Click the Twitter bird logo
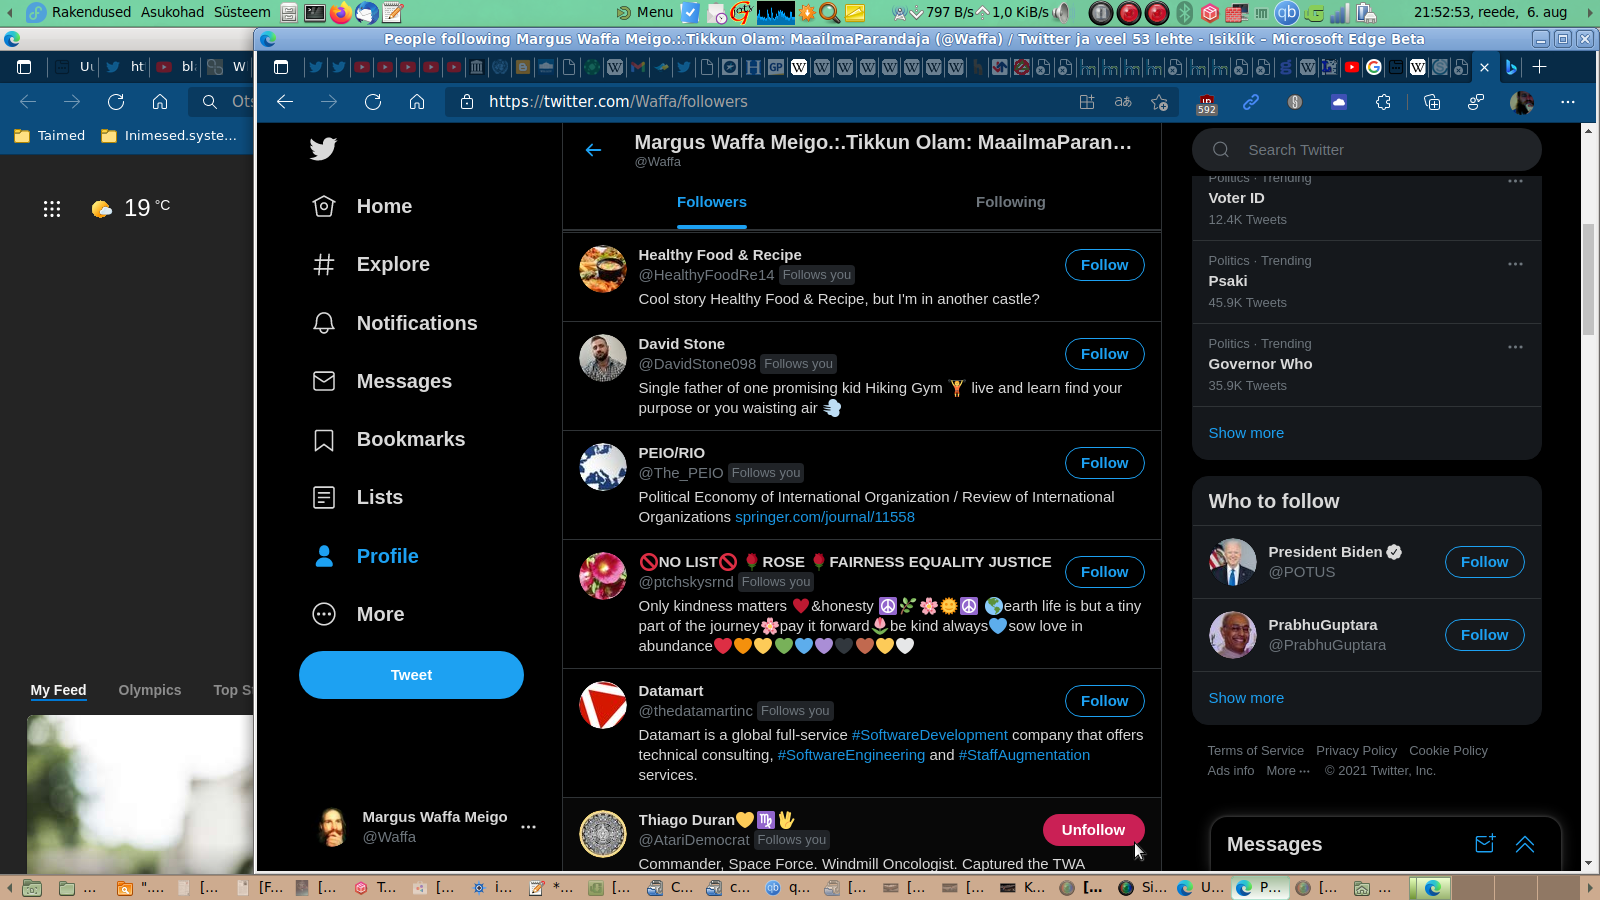The image size is (1600, 900). (323, 149)
